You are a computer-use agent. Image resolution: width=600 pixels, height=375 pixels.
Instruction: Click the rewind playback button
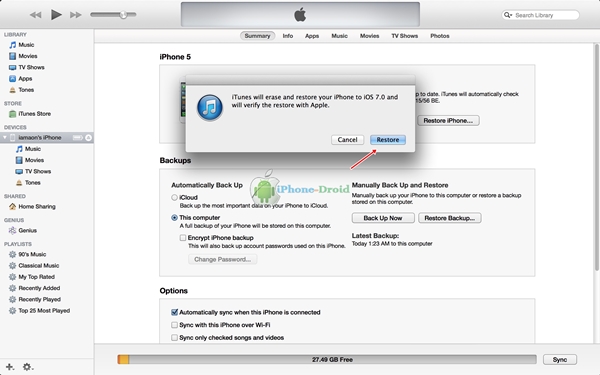pyautogui.click(x=36, y=15)
